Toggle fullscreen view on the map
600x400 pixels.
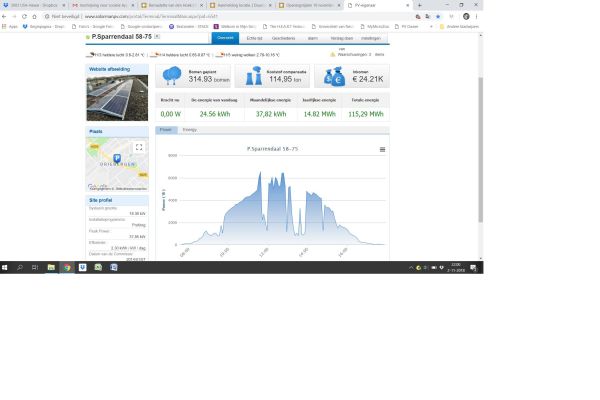[x=139, y=147]
